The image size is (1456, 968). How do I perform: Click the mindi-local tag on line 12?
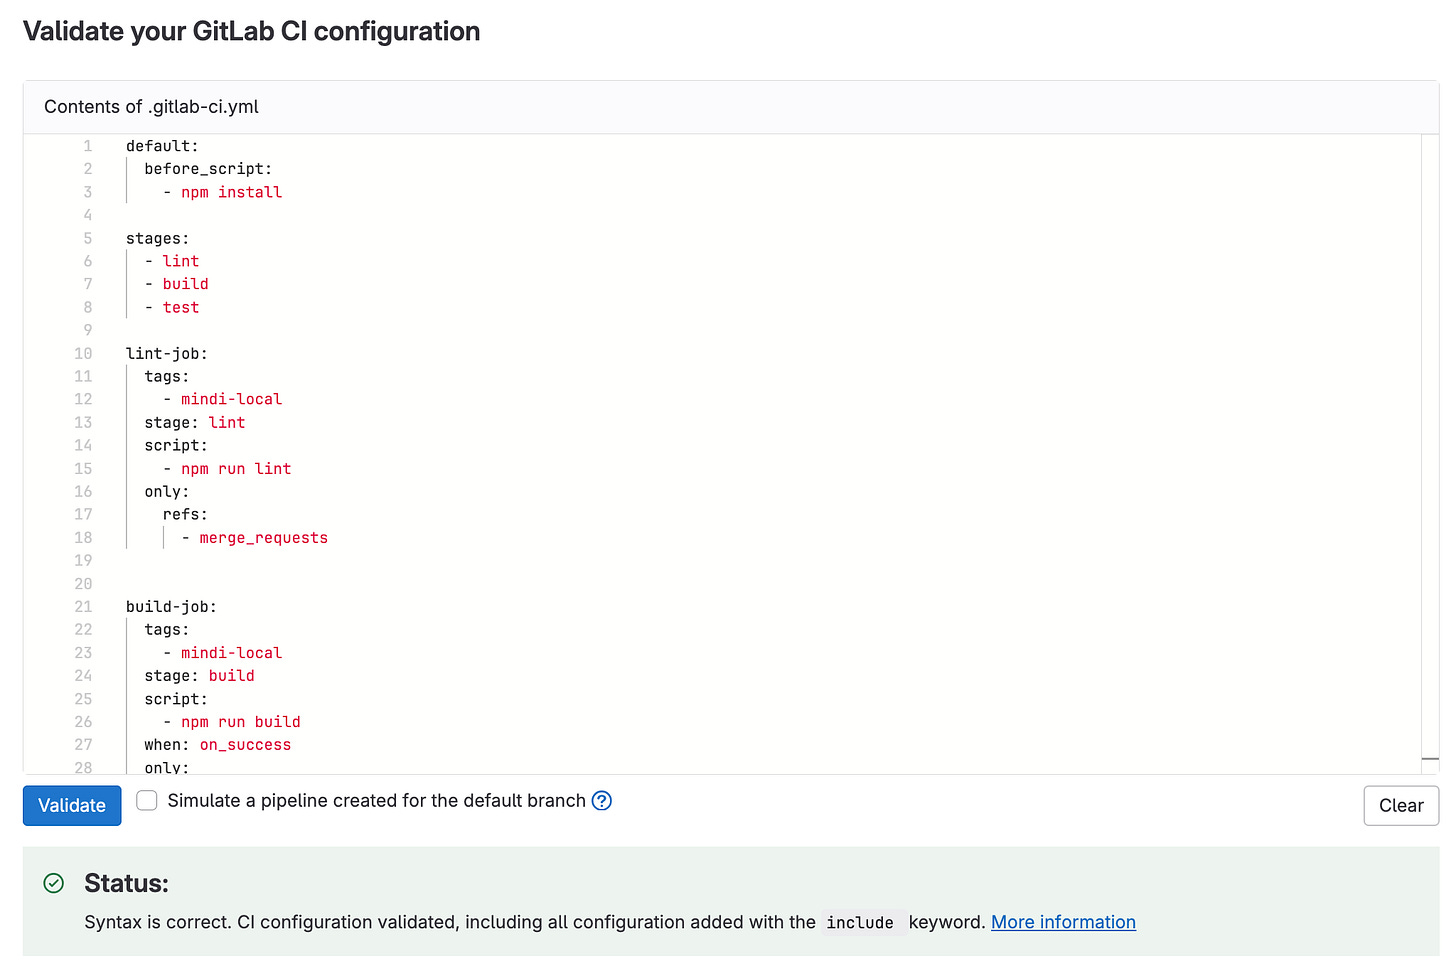tap(231, 398)
